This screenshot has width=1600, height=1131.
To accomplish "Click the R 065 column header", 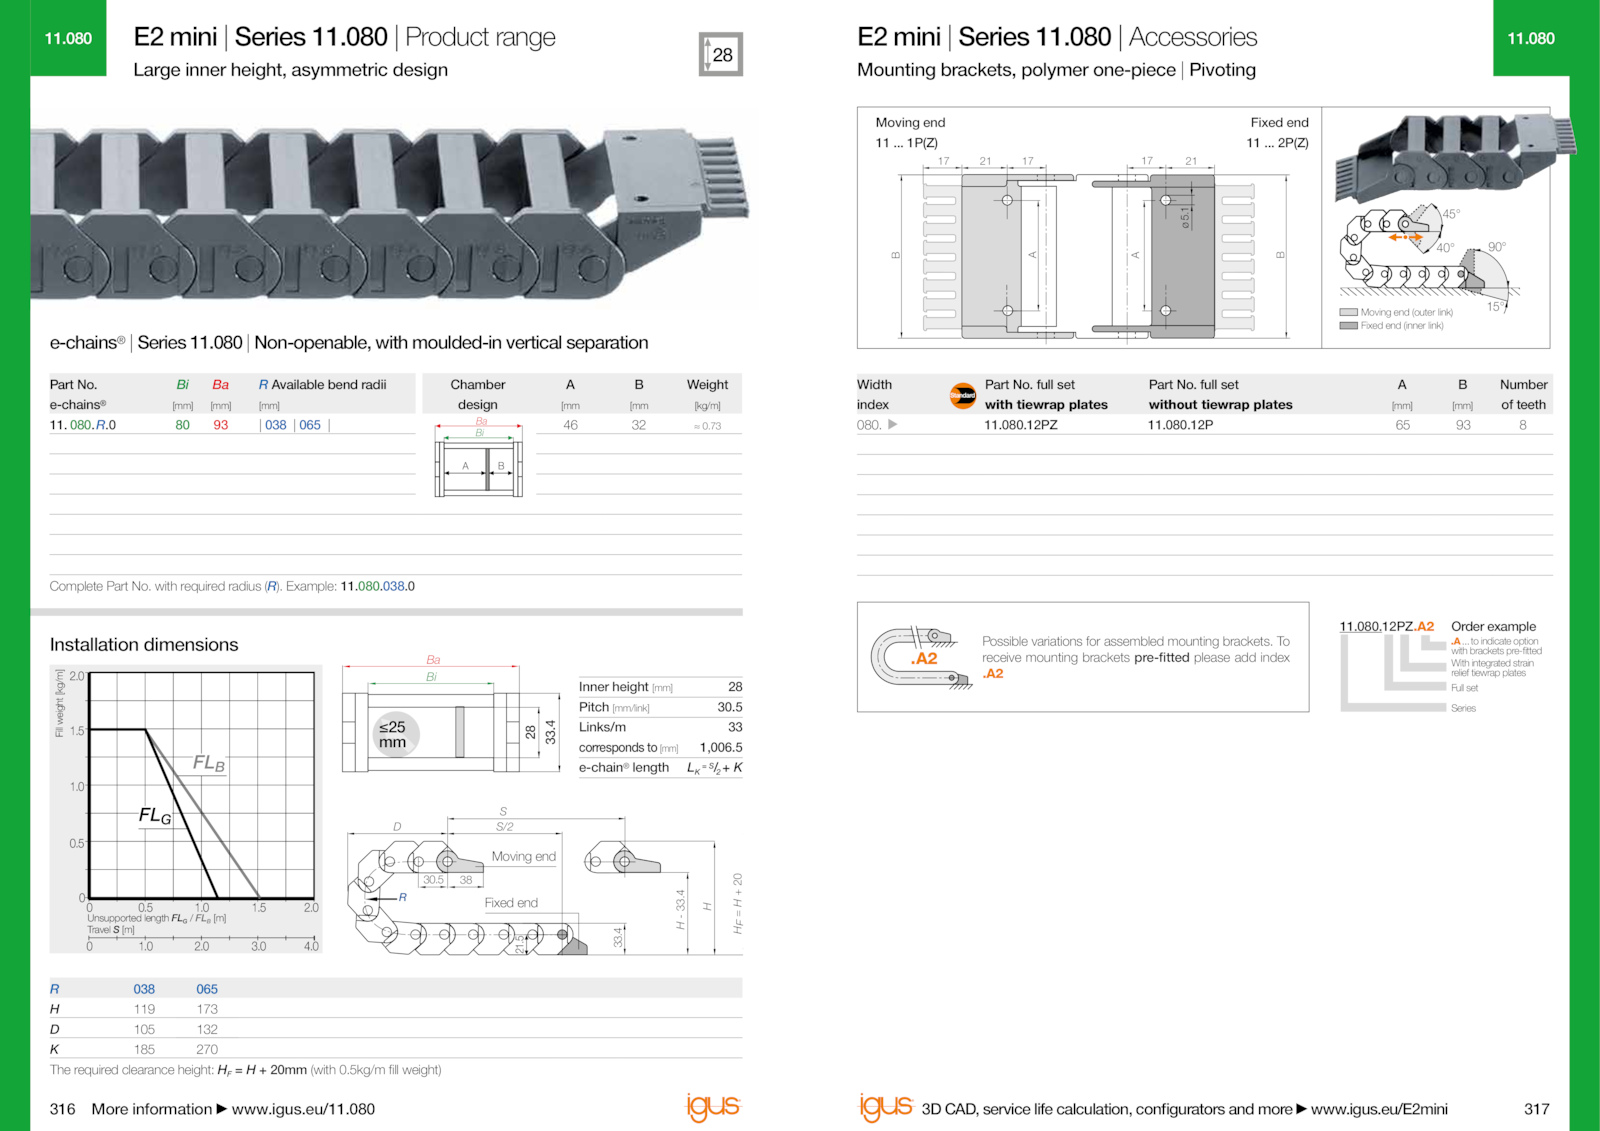I will coord(207,989).
